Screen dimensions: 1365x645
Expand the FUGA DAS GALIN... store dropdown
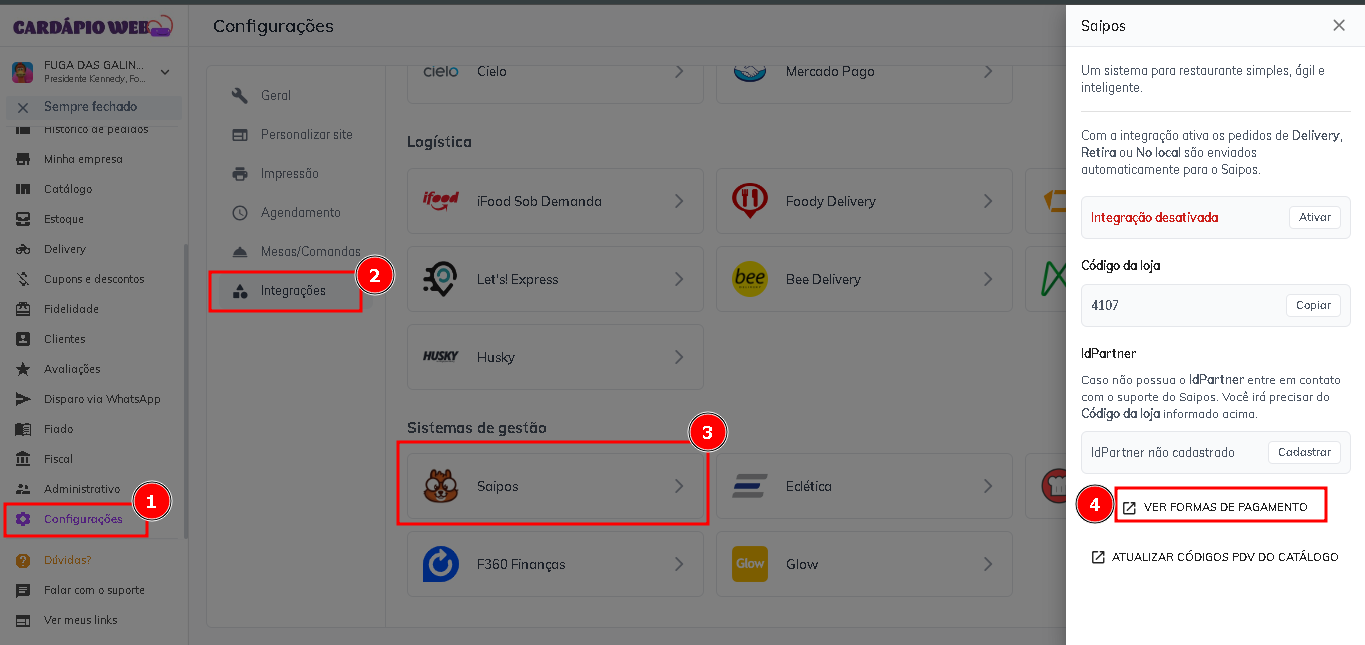tap(165, 72)
